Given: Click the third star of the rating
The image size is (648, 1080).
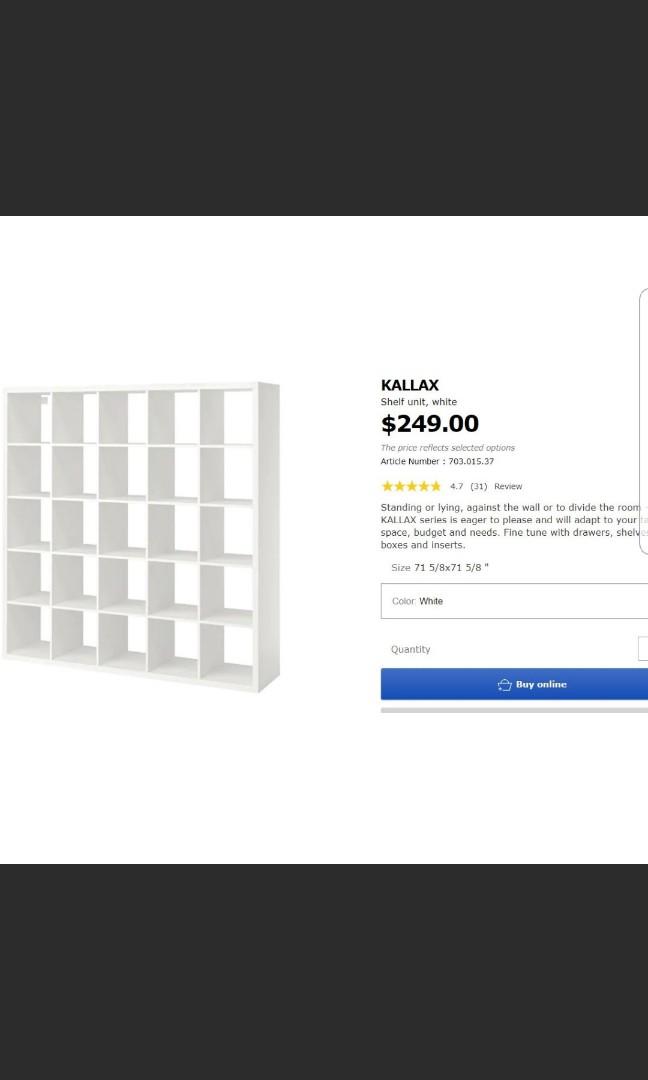Looking at the screenshot, I should (411, 486).
